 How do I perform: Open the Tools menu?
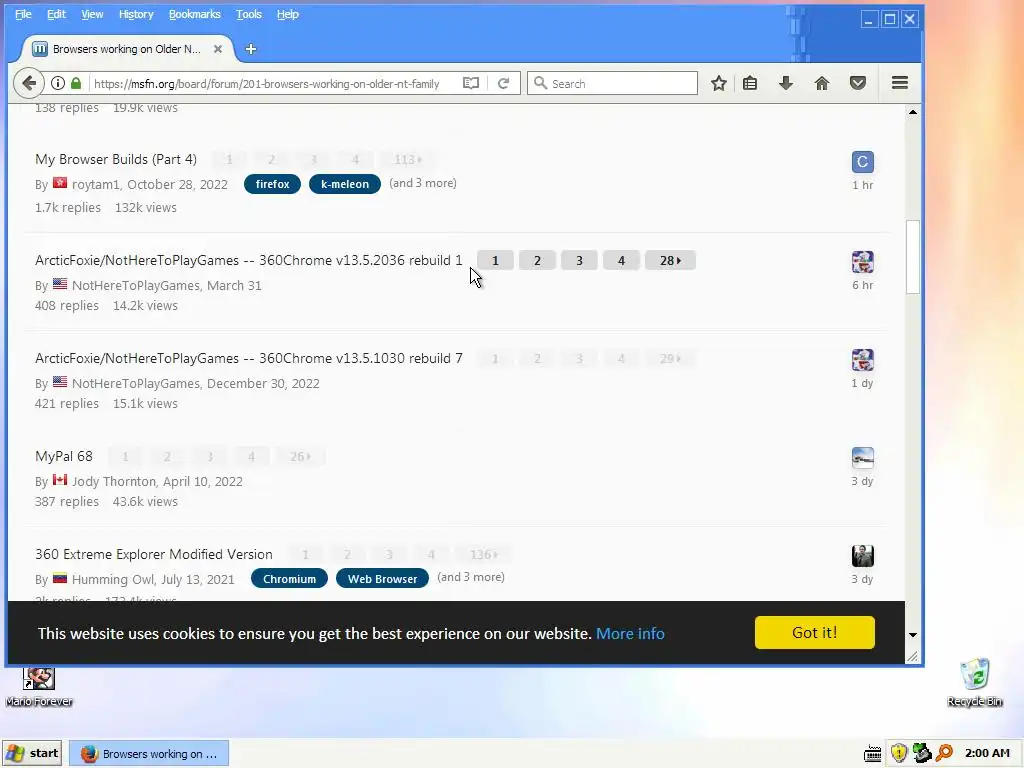click(x=249, y=14)
